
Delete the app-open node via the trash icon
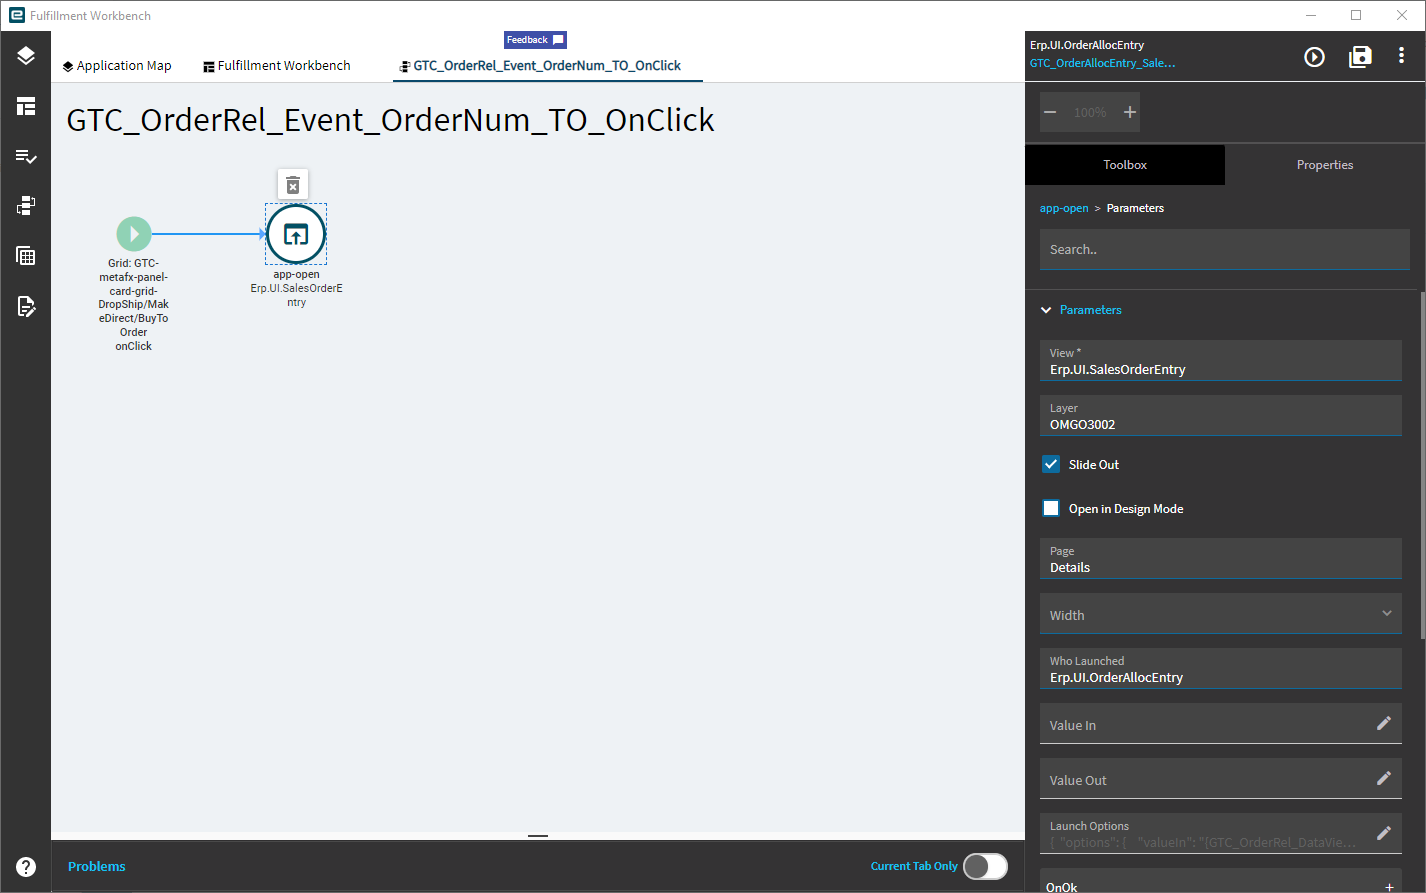(292, 184)
